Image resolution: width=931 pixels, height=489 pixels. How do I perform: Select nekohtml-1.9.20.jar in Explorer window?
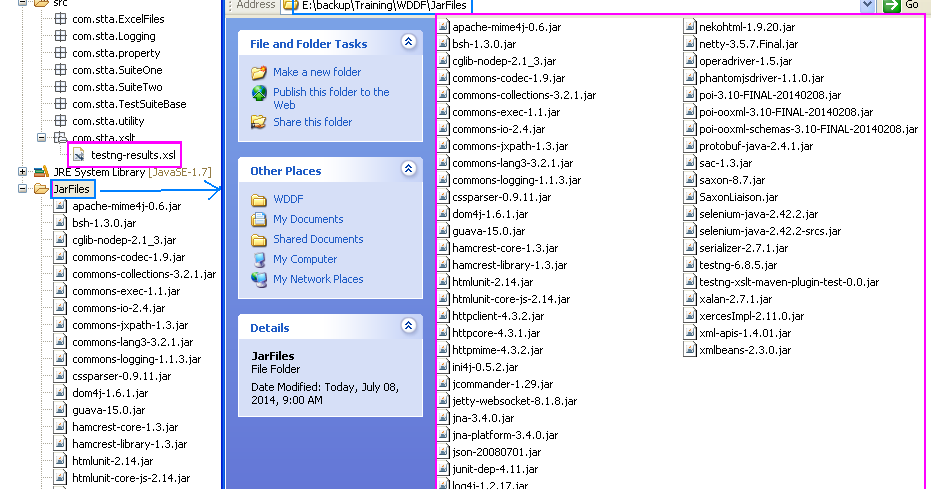747,27
